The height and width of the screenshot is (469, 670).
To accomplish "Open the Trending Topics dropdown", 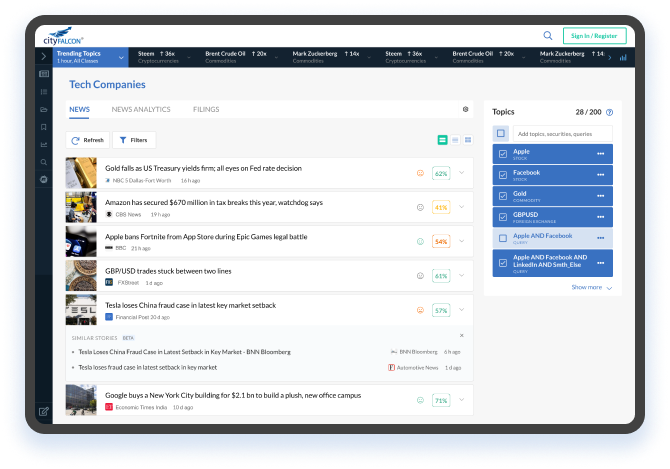I will [x=90, y=57].
